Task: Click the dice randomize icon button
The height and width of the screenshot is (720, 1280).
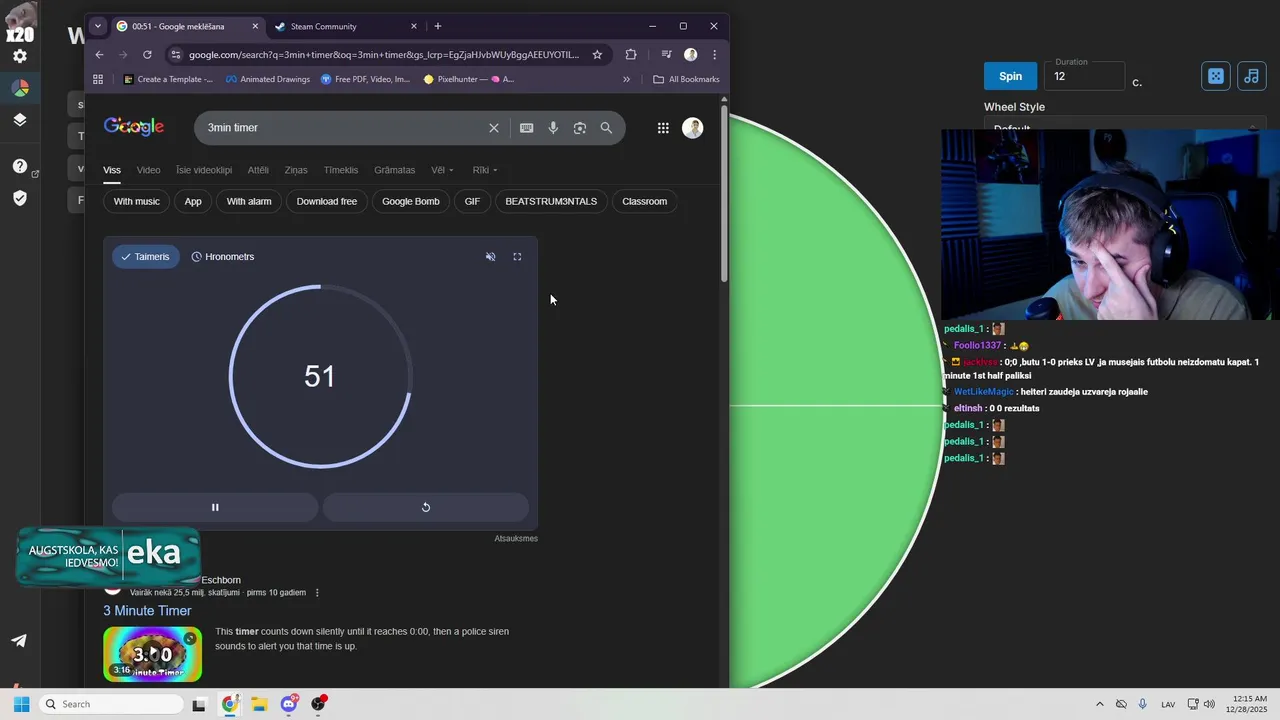Action: tap(1215, 76)
